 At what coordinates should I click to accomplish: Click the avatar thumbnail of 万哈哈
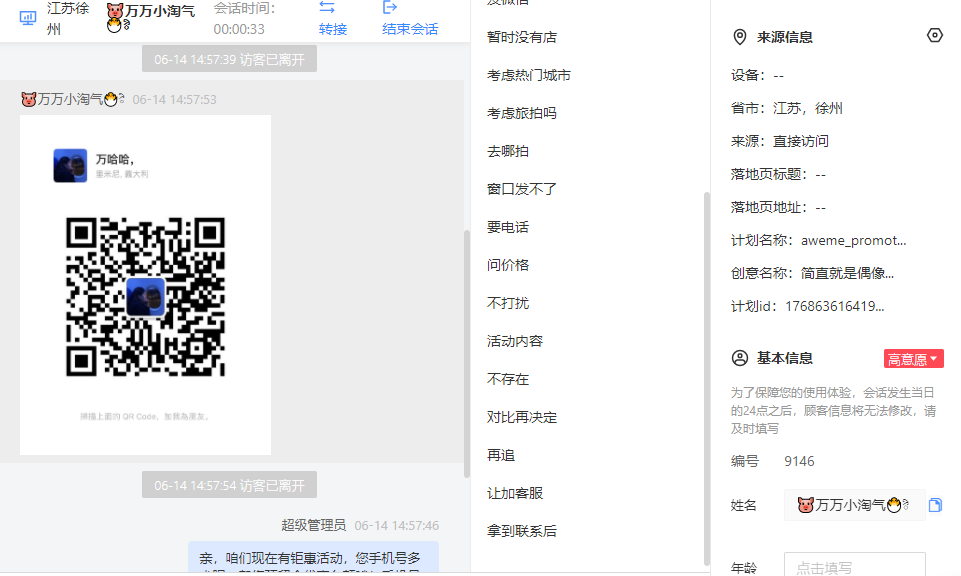tap(70, 165)
